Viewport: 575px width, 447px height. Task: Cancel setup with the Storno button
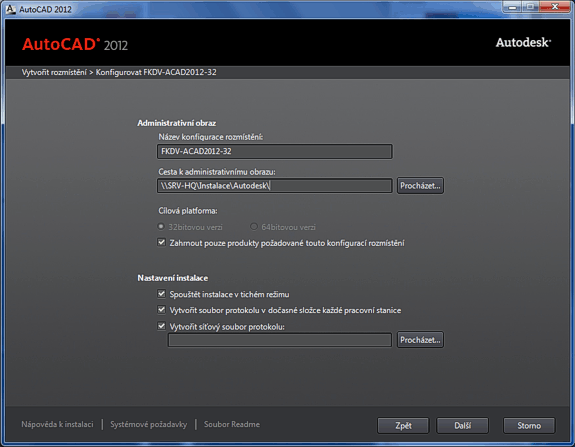click(529, 425)
